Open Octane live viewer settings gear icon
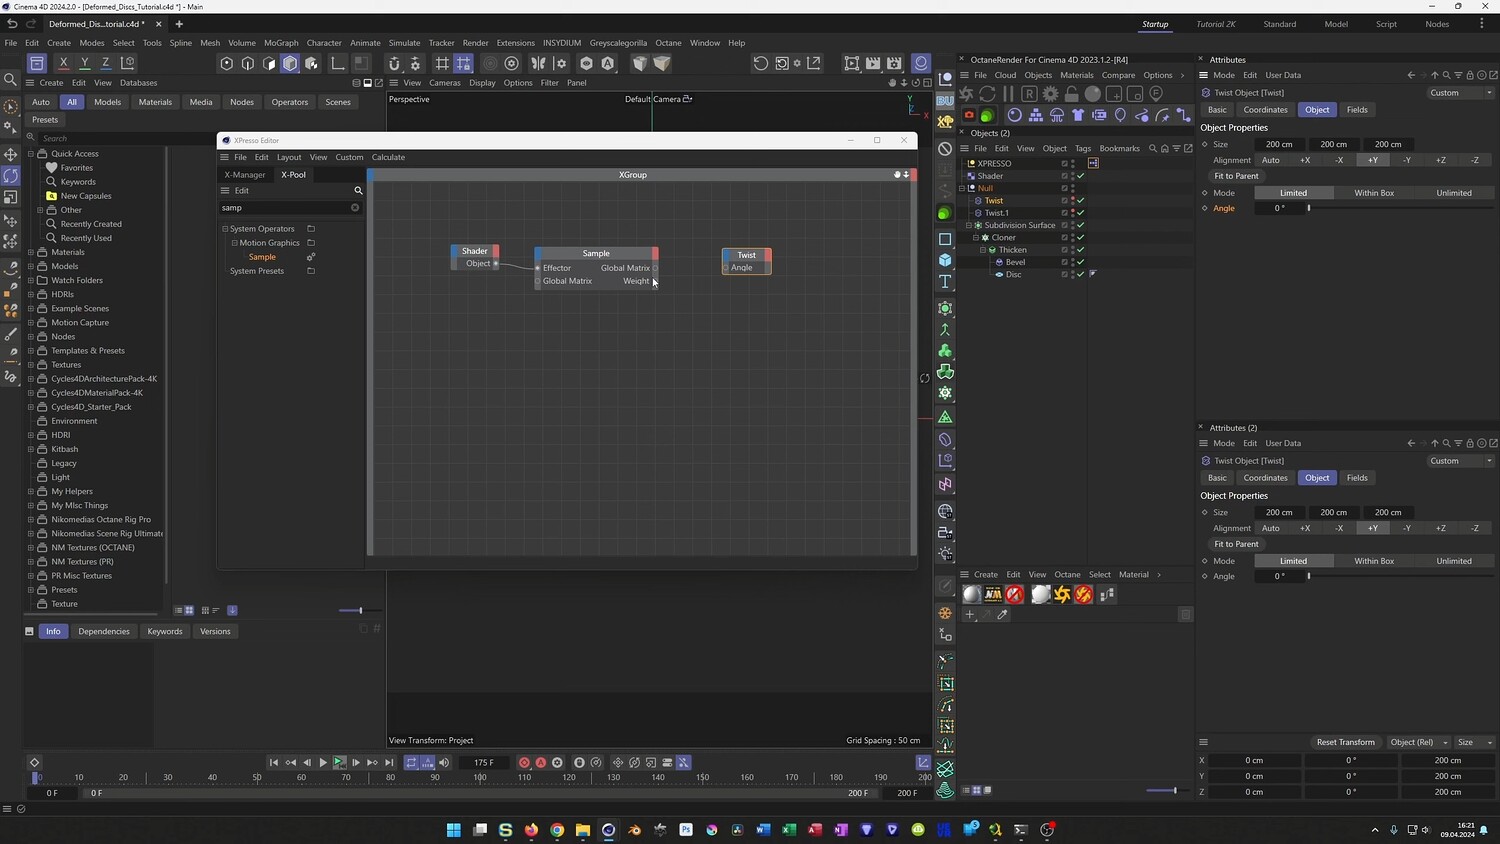The image size is (1500, 844). pos(1050,93)
